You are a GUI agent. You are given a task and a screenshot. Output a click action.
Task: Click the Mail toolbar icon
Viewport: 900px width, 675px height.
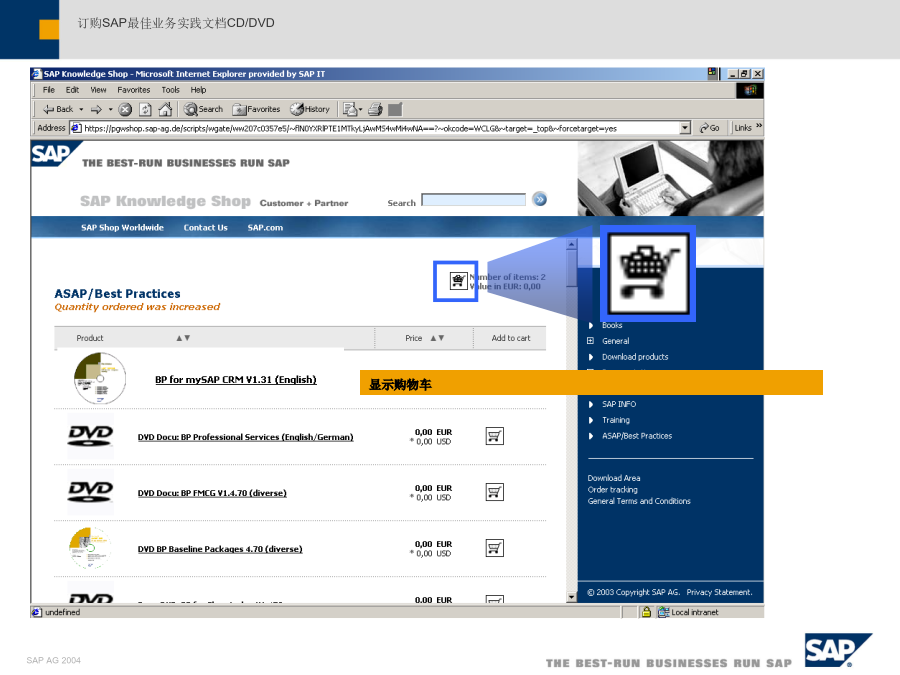point(350,109)
